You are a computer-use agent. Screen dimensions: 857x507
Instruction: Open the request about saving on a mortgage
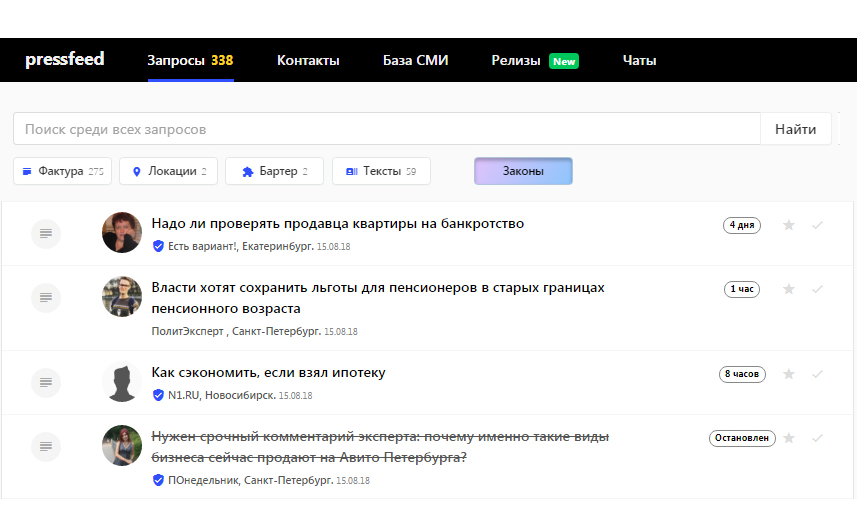[x=268, y=373]
